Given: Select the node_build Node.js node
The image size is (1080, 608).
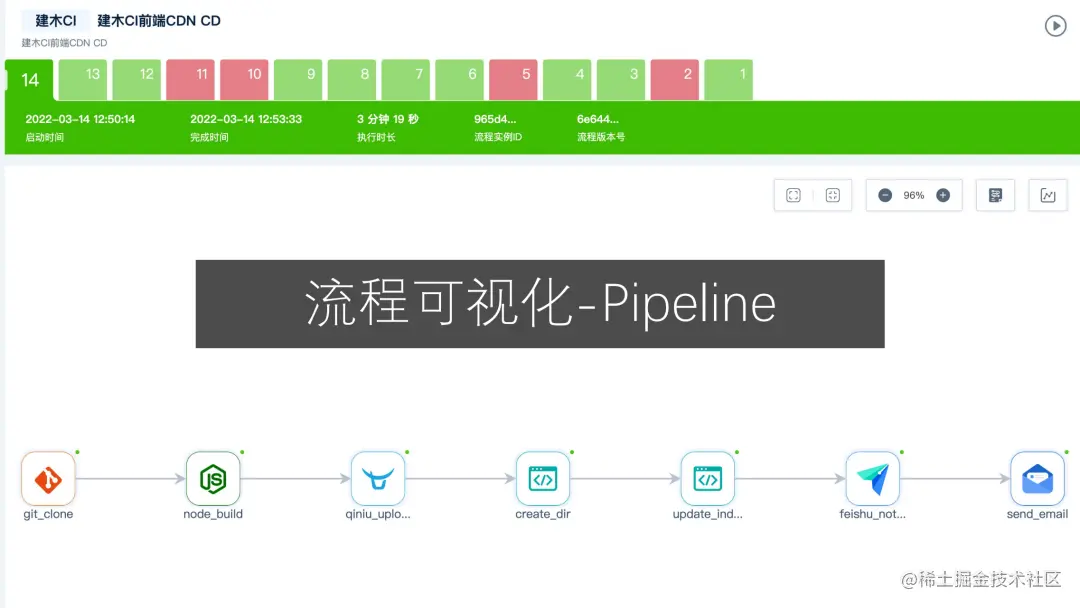Looking at the screenshot, I should click(x=213, y=479).
